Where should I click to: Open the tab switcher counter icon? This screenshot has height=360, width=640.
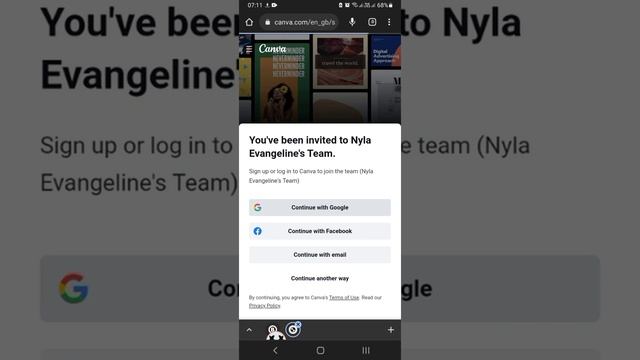(372, 22)
